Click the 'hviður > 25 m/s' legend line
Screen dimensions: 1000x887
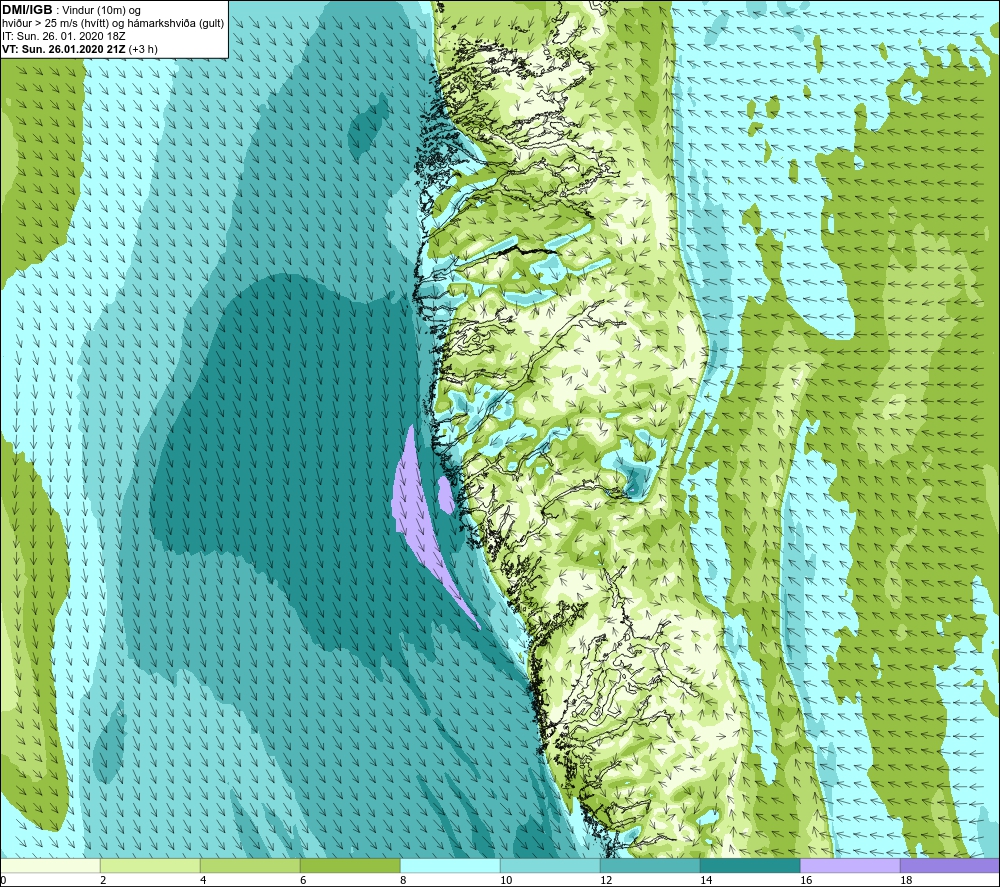click(x=113, y=24)
